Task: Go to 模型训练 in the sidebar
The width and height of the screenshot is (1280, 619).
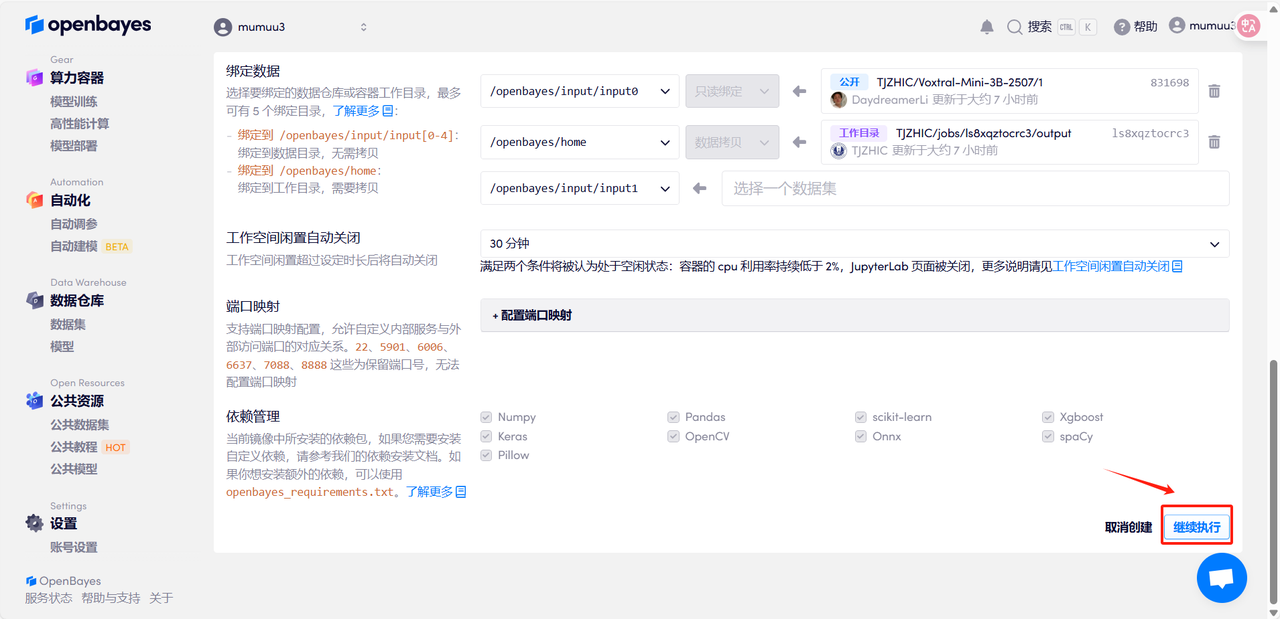Action: (74, 102)
